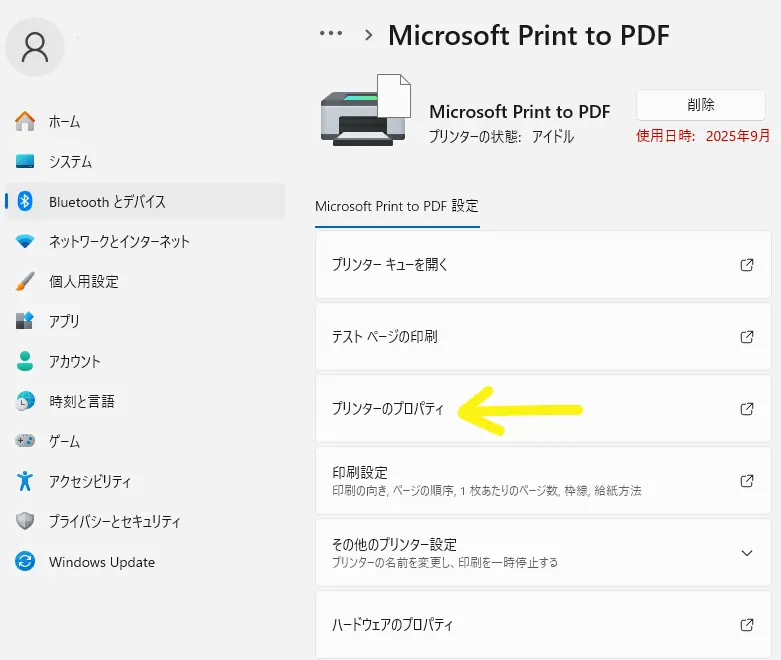Screen dimensions: 781x660
Task: Open アプリ in the sidebar
Action: click(x=64, y=322)
